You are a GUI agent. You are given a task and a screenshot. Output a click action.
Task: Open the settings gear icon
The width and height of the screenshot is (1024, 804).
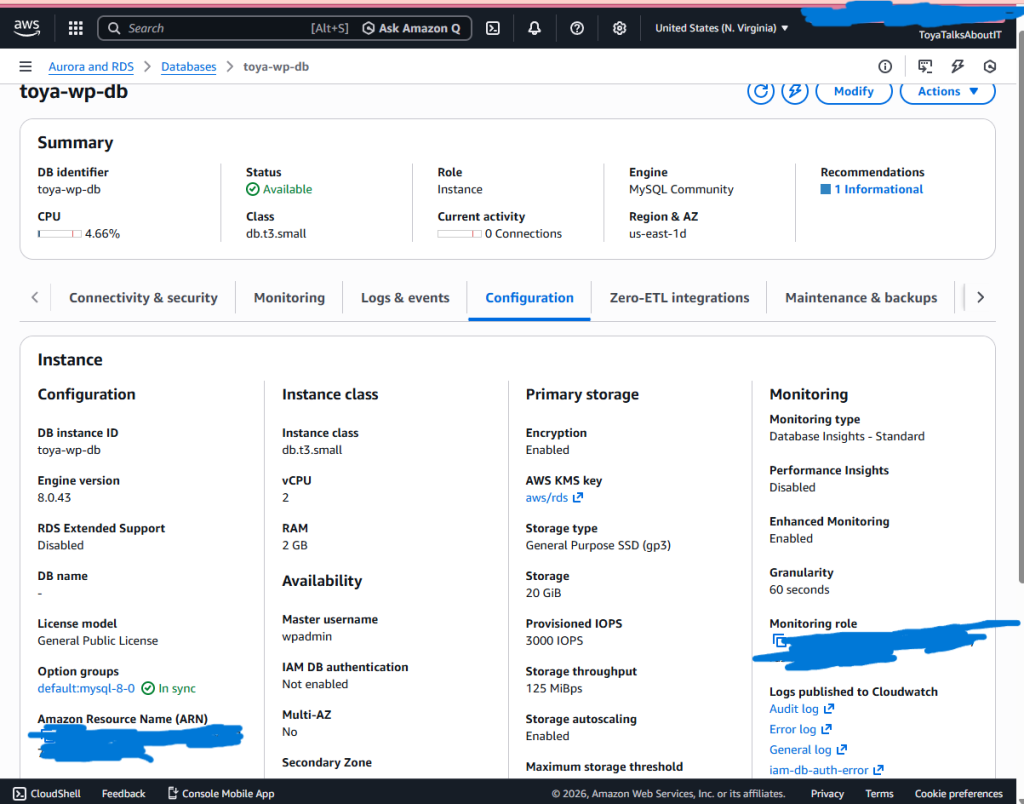pos(619,28)
